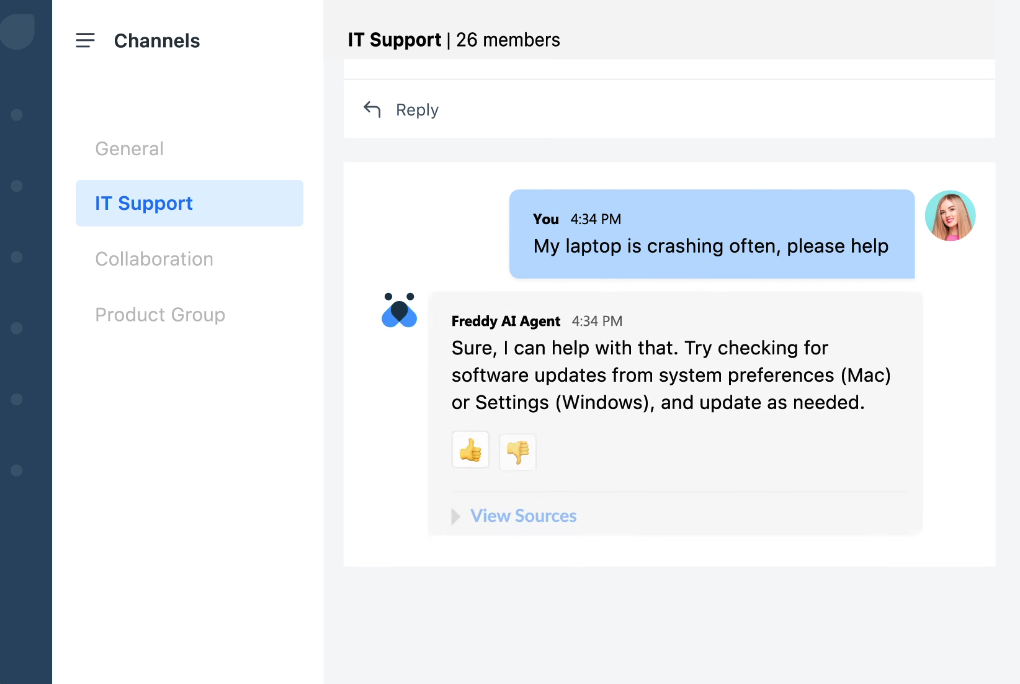The width and height of the screenshot is (1020, 684).
Task: Click the last dot in the dark sidebar
Action: point(16,470)
